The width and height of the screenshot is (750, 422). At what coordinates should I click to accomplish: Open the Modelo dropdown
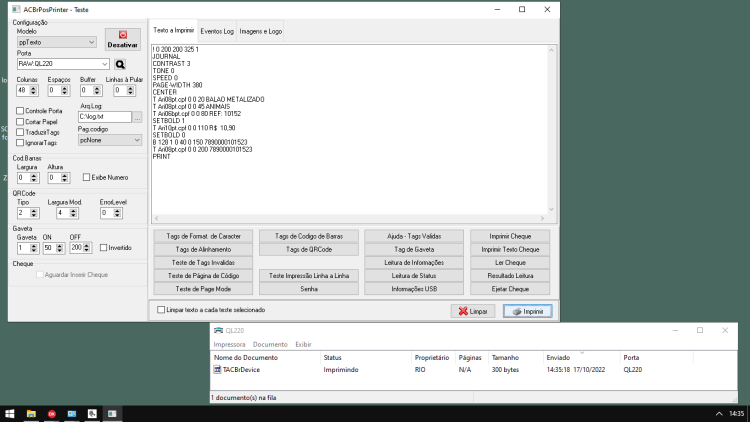coord(56,42)
